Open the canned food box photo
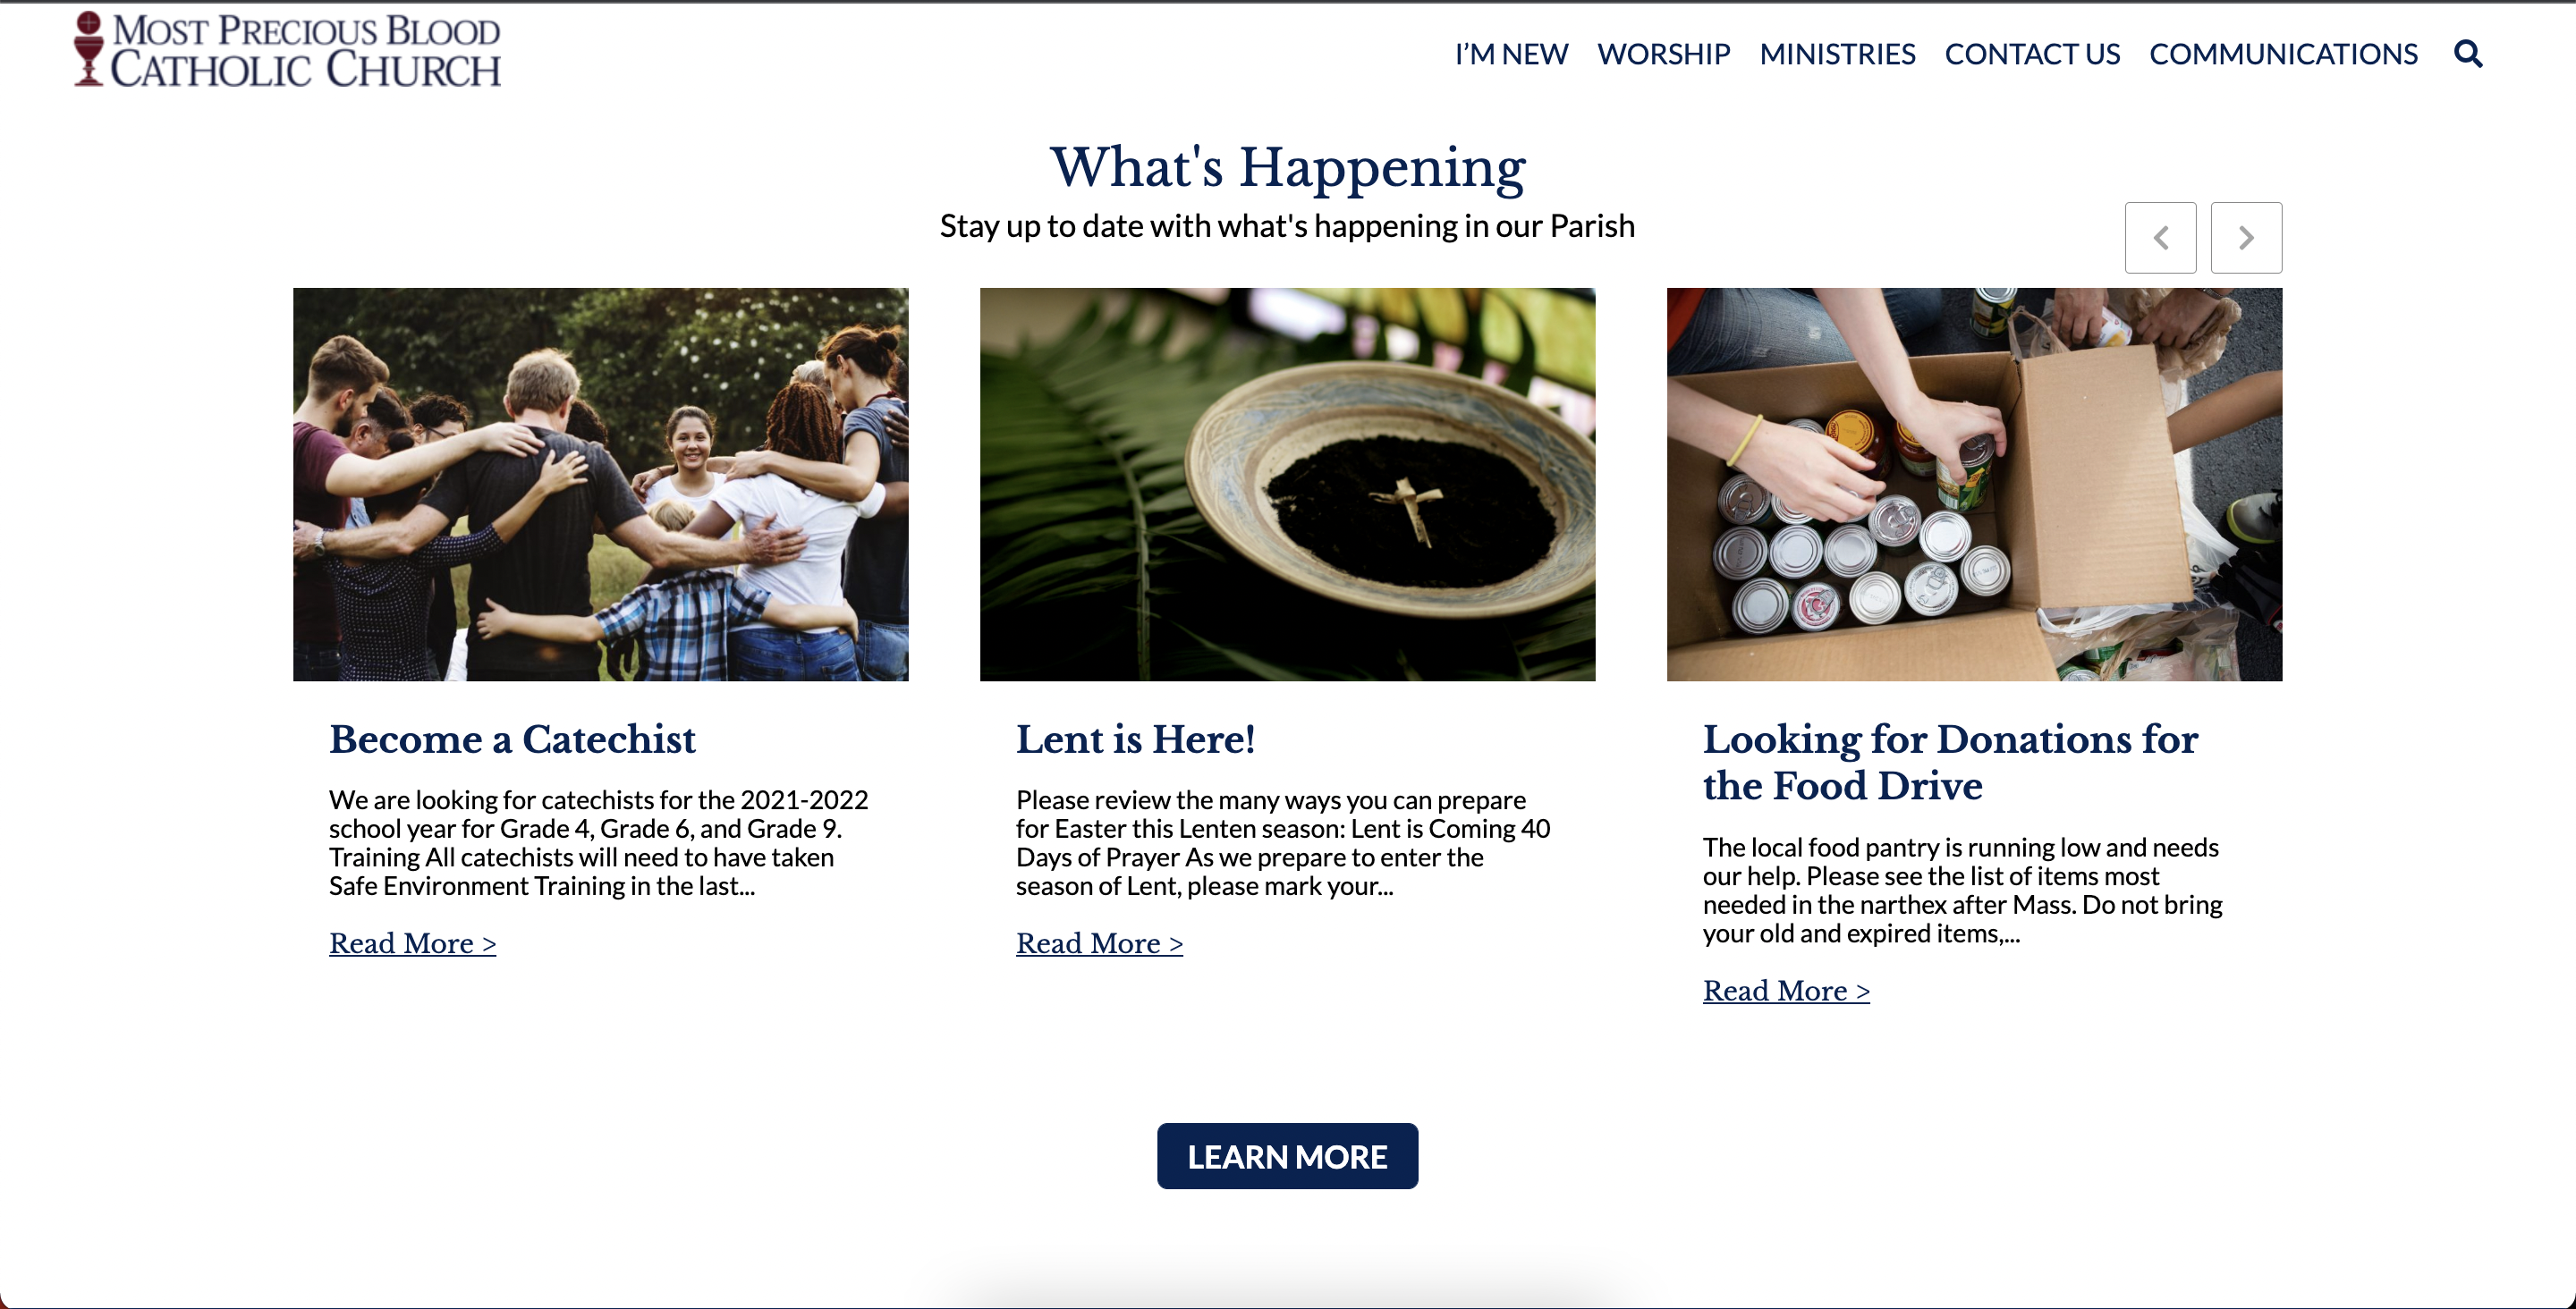Image resolution: width=2576 pixels, height=1309 pixels. 1974,484
